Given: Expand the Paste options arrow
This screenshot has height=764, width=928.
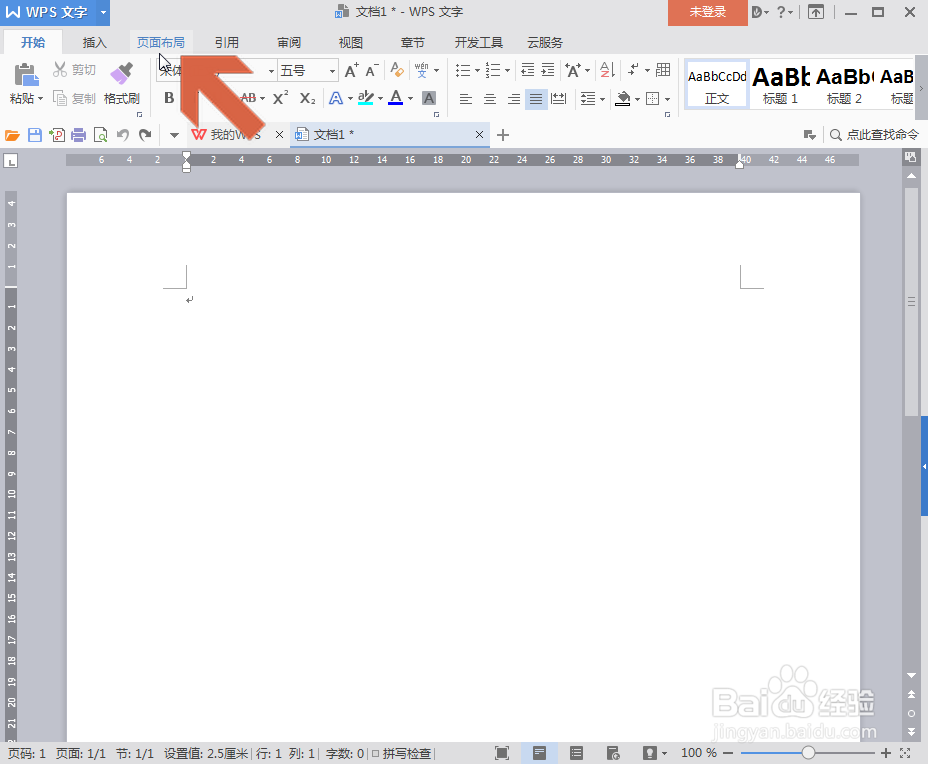Looking at the screenshot, I should (x=40, y=99).
